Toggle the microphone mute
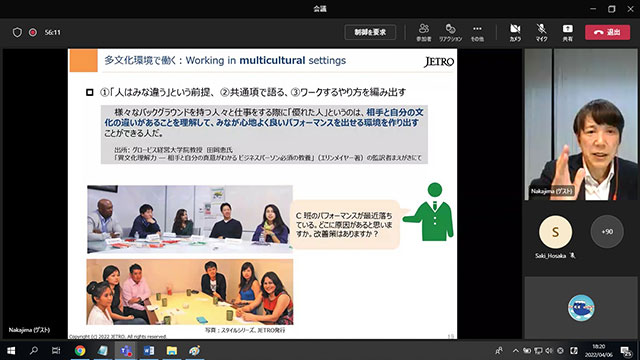The height and width of the screenshot is (360, 640). click(541, 32)
